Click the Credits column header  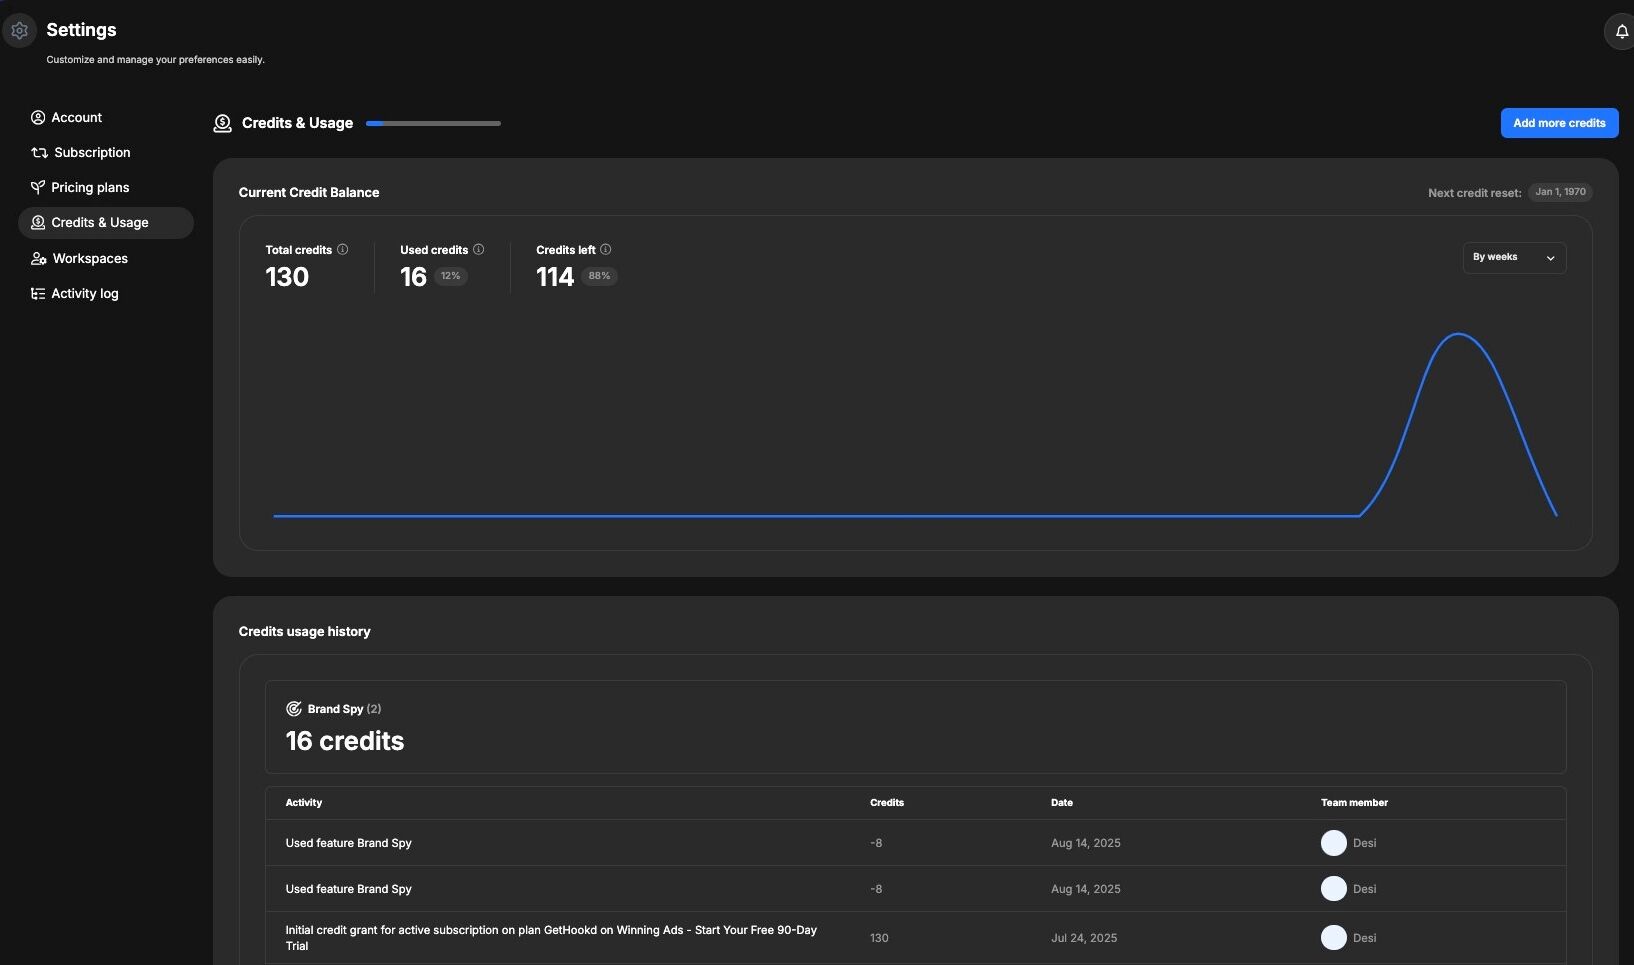coord(887,803)
